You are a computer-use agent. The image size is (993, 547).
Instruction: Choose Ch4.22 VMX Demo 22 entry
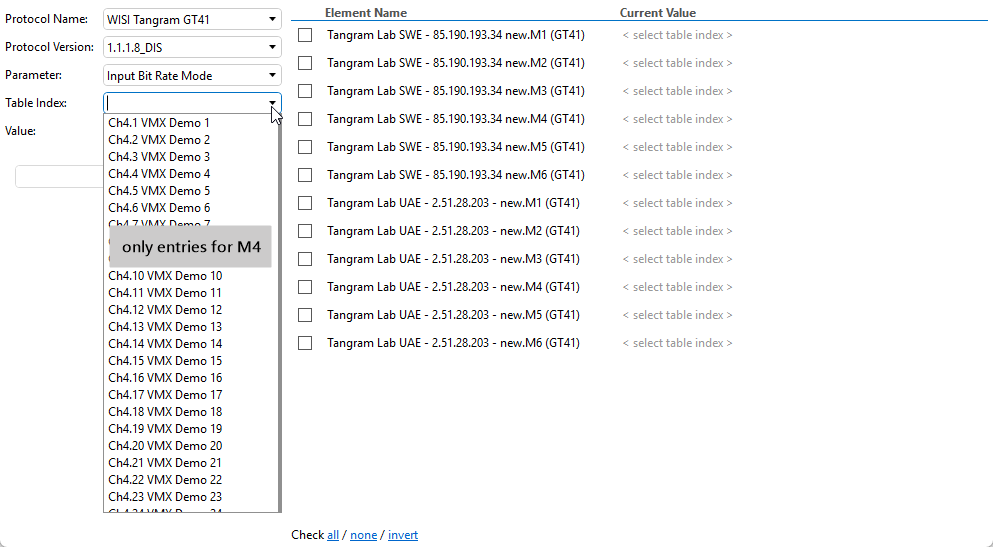(x=165, y=481)
